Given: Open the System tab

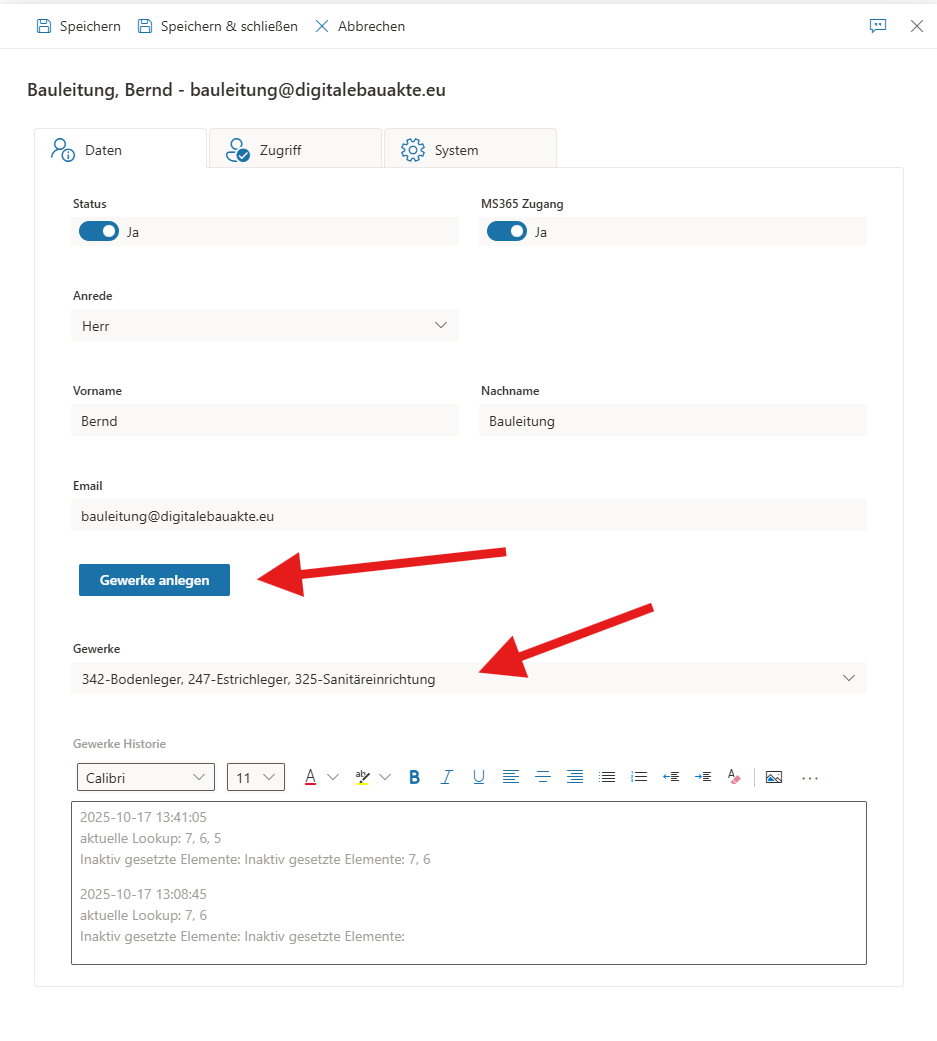Looking at the screenshot, I should pyautogui.click(x=470, y=150).
